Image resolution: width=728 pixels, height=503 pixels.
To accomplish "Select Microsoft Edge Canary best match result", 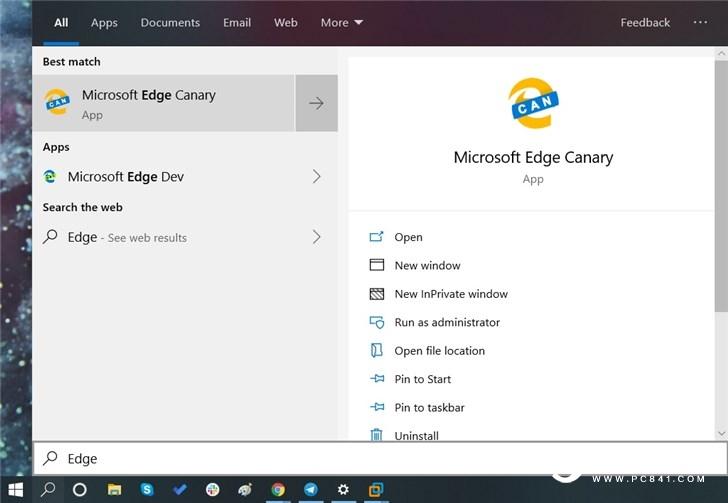I will pyautogui.click(x=163, y=103).
